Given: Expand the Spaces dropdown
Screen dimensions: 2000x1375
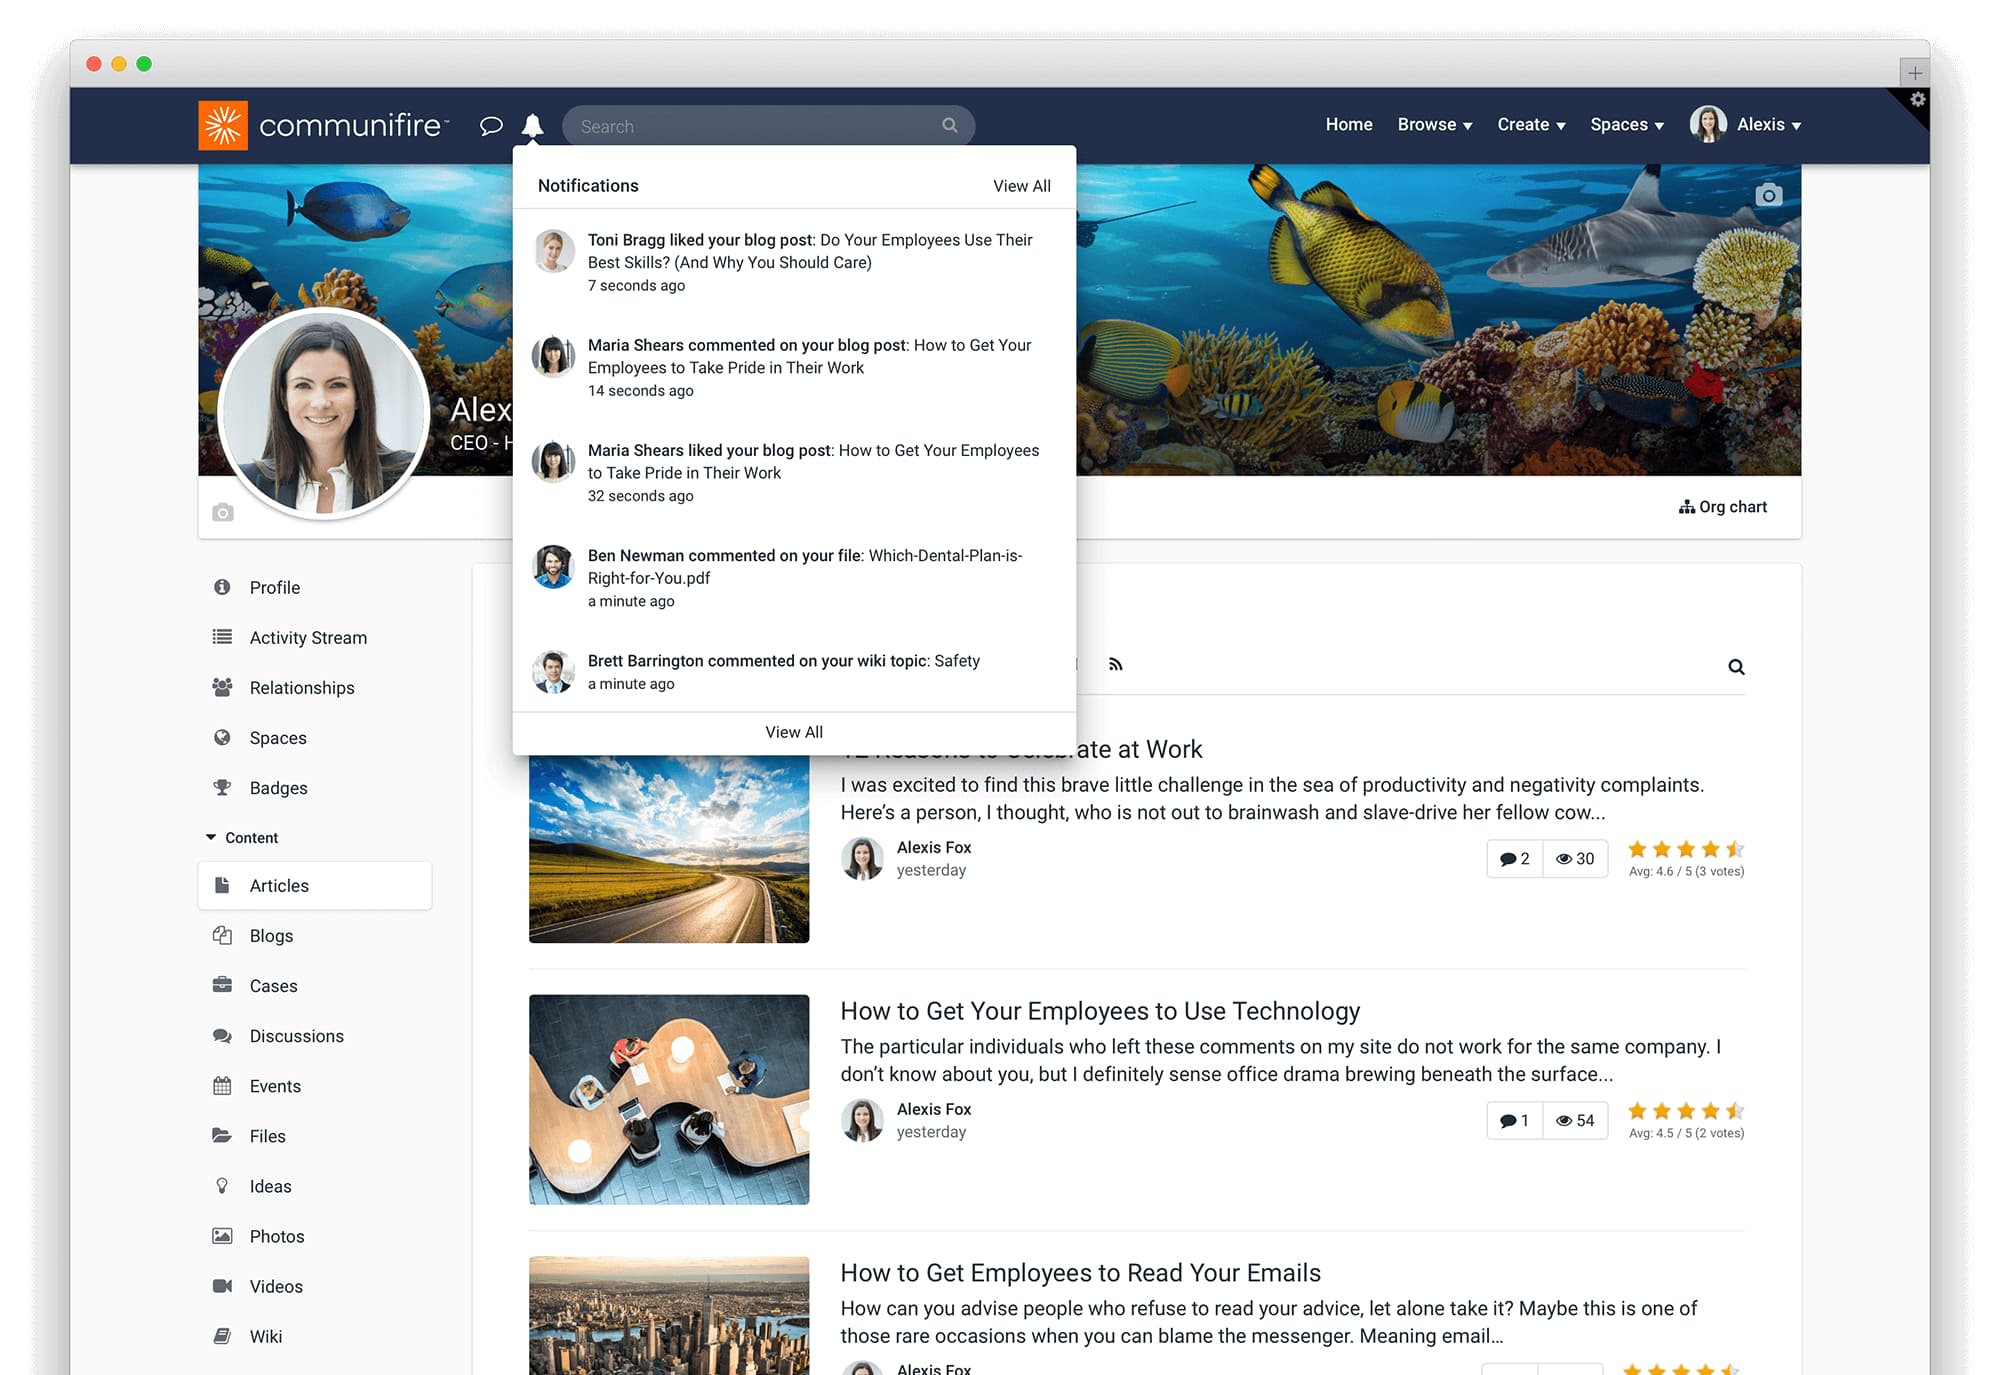Looking at the screenshot, I should 1626,124.
